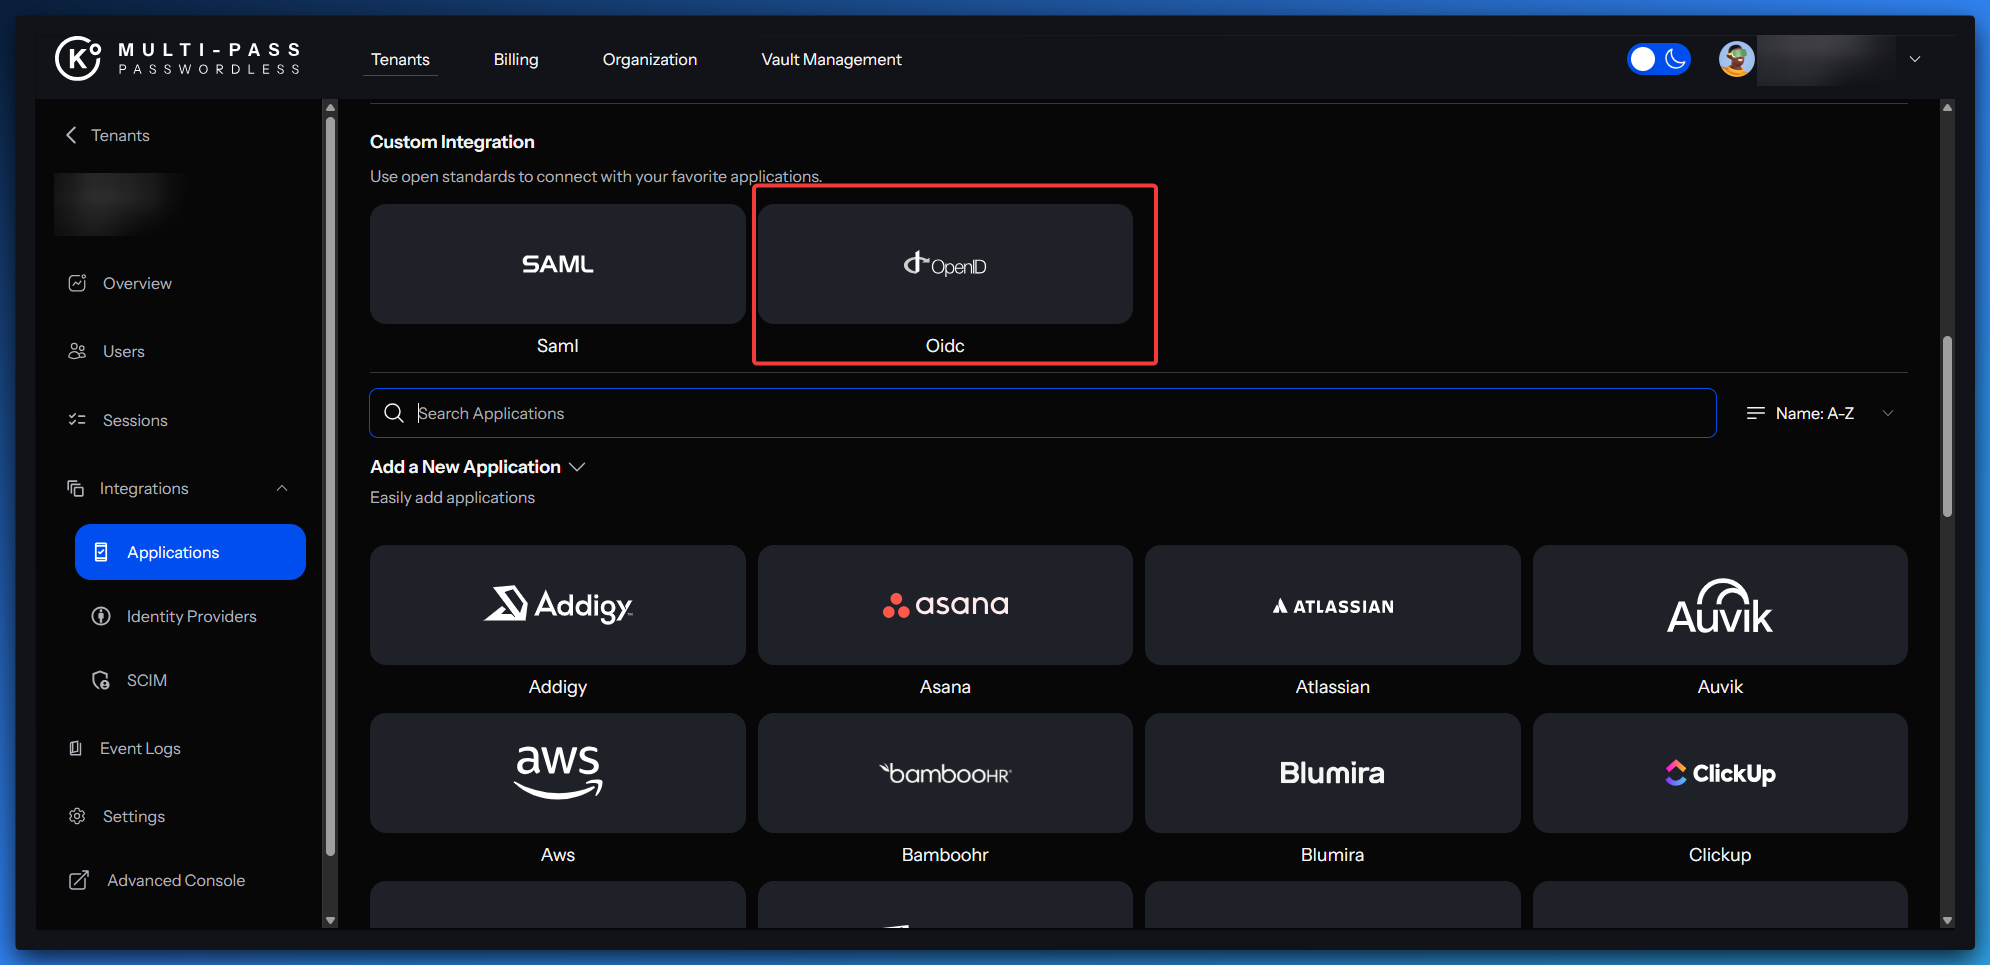Open the Vault Management tab

tap(831, 59)
